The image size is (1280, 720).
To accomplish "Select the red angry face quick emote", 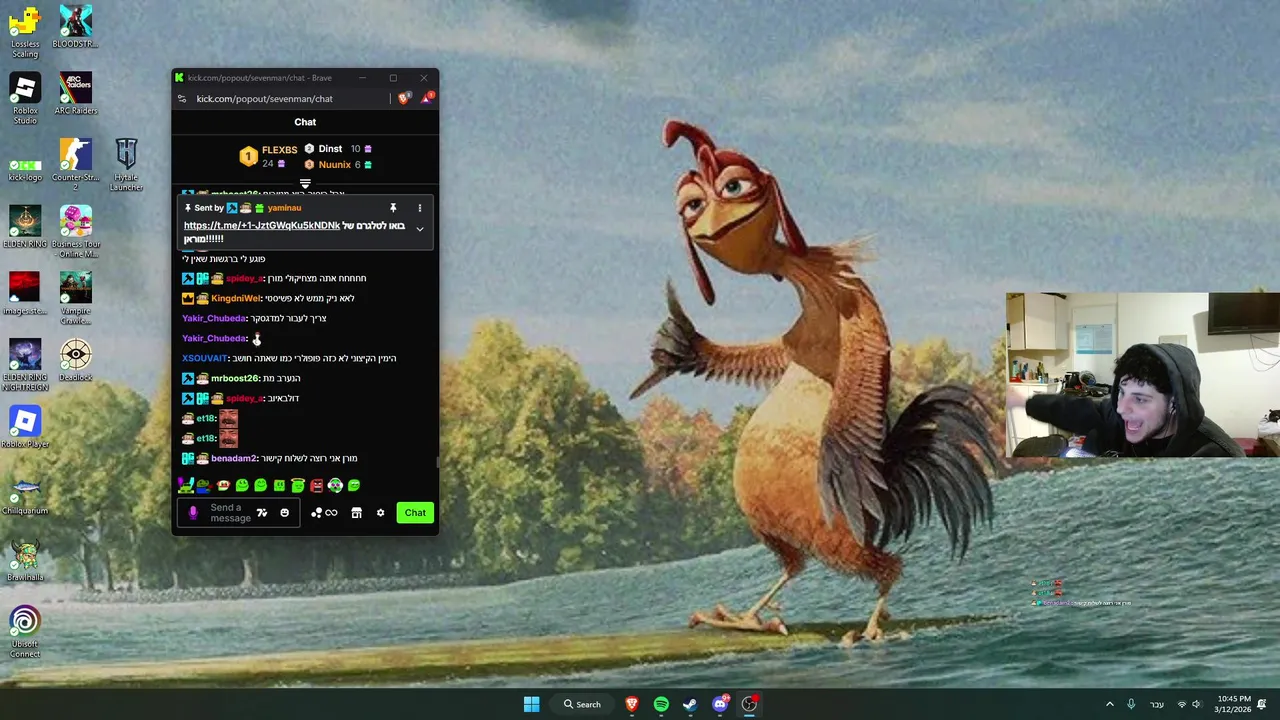I will 316,486.
